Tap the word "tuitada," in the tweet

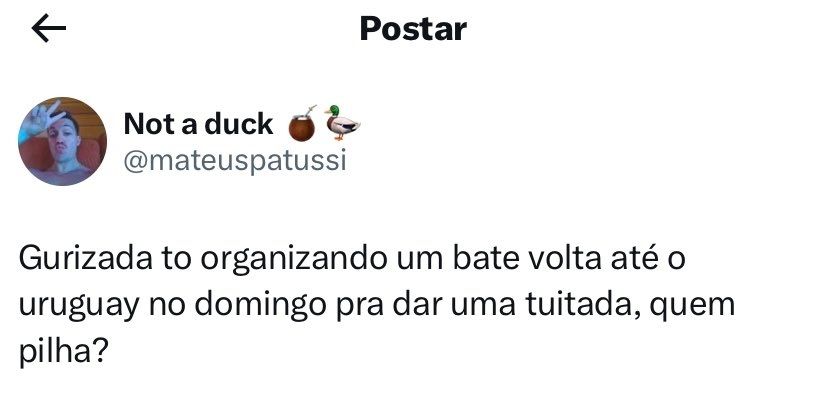(582, 305)
